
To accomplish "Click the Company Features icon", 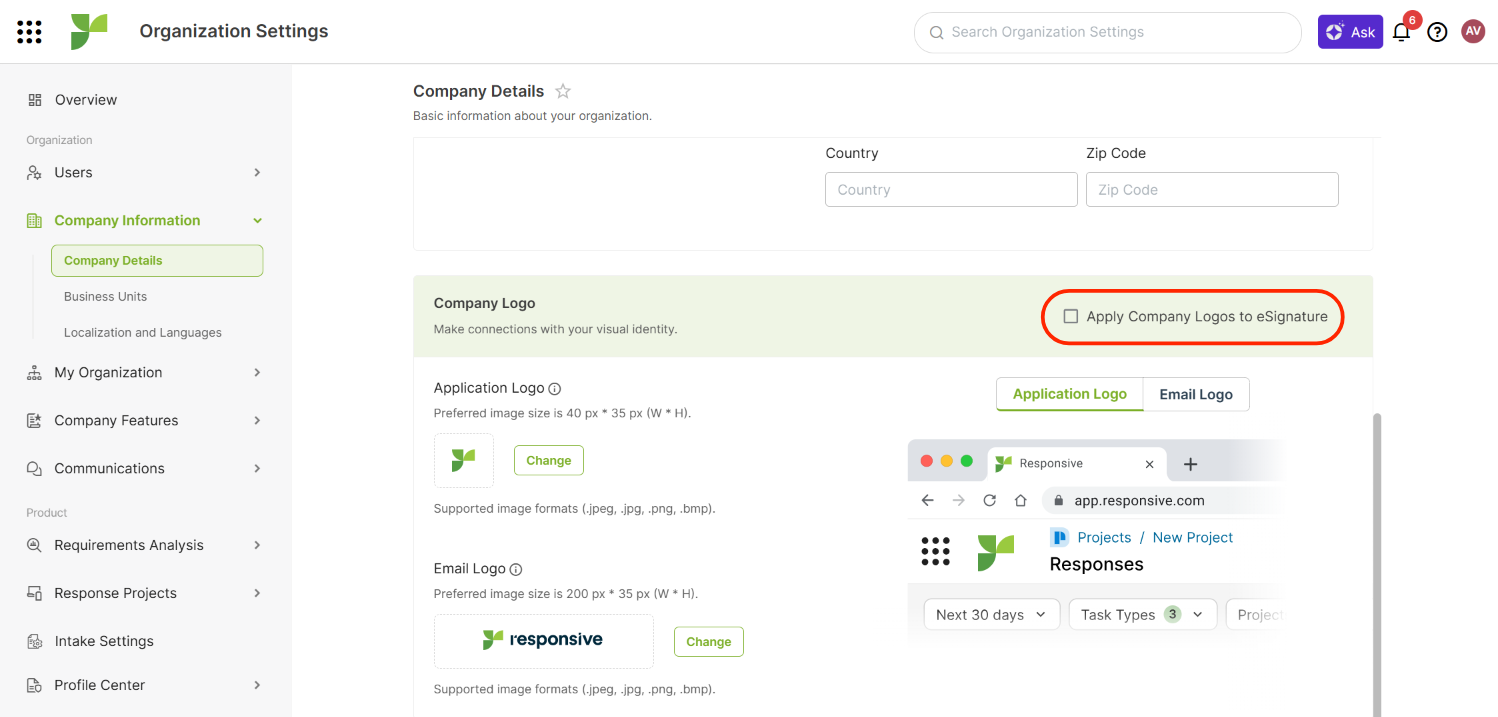I will (x=35, y=421).
